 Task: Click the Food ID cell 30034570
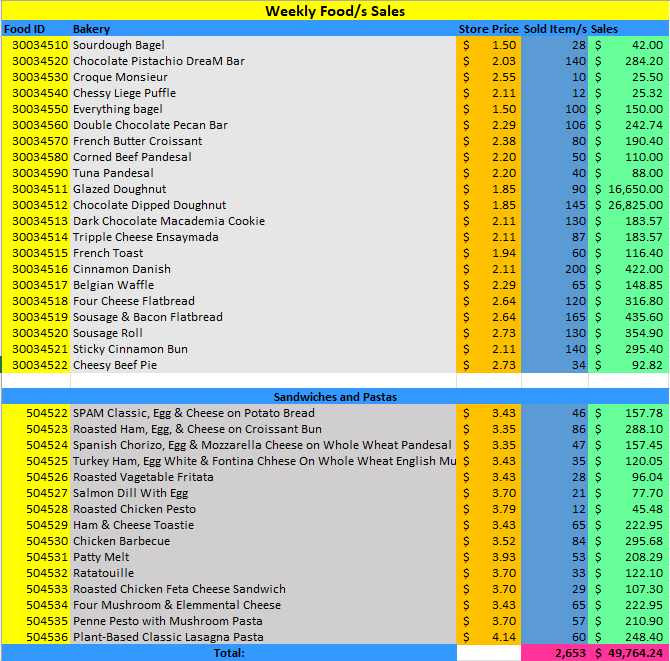35,141
